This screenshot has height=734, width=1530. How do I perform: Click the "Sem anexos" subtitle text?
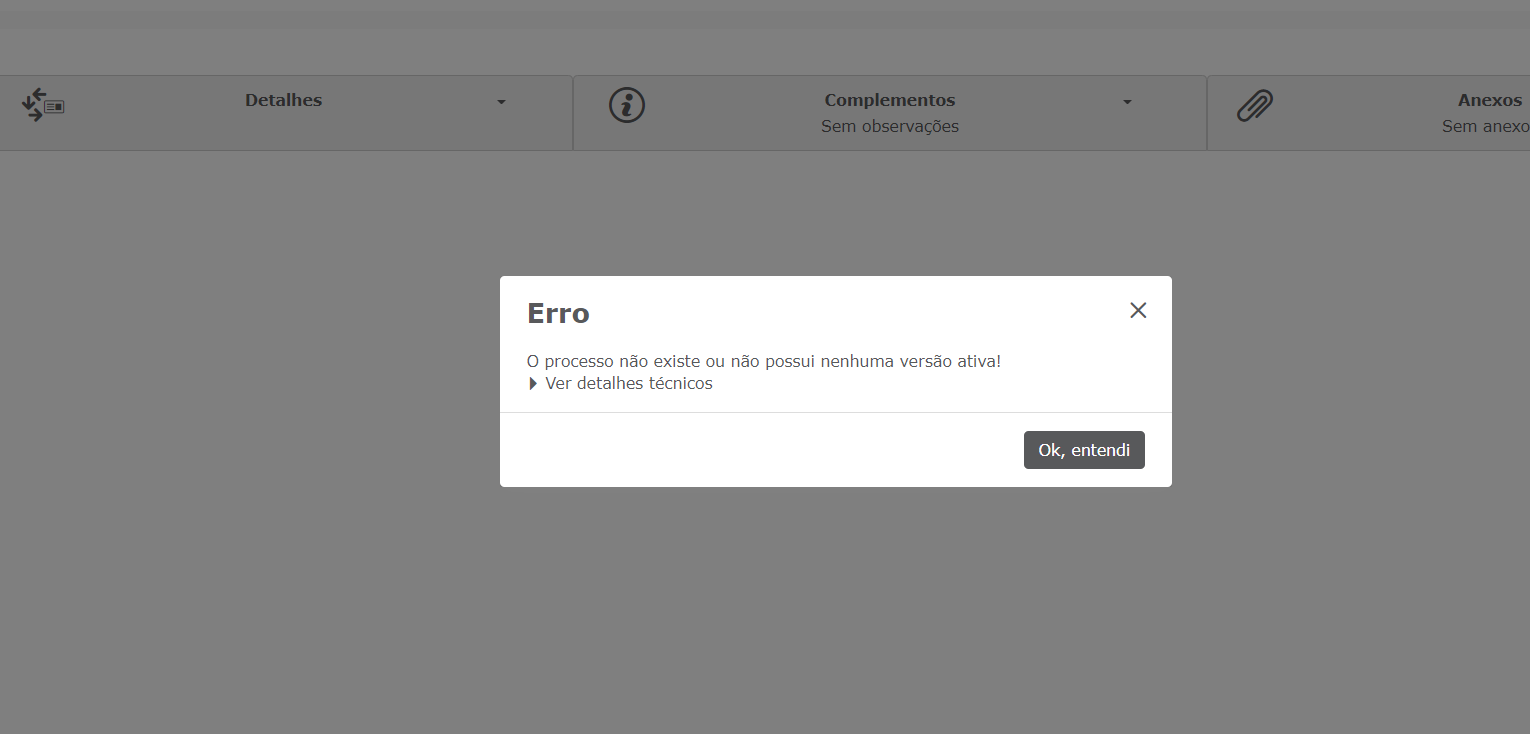point(1485,127)
